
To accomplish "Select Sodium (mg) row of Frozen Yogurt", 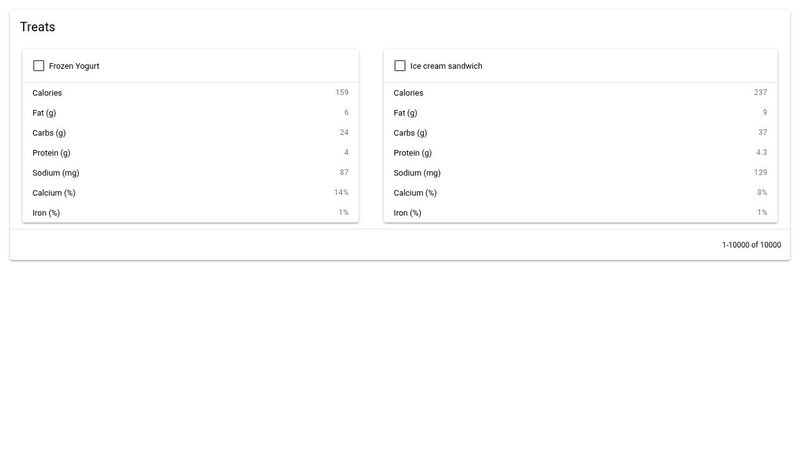I will 190,173.
